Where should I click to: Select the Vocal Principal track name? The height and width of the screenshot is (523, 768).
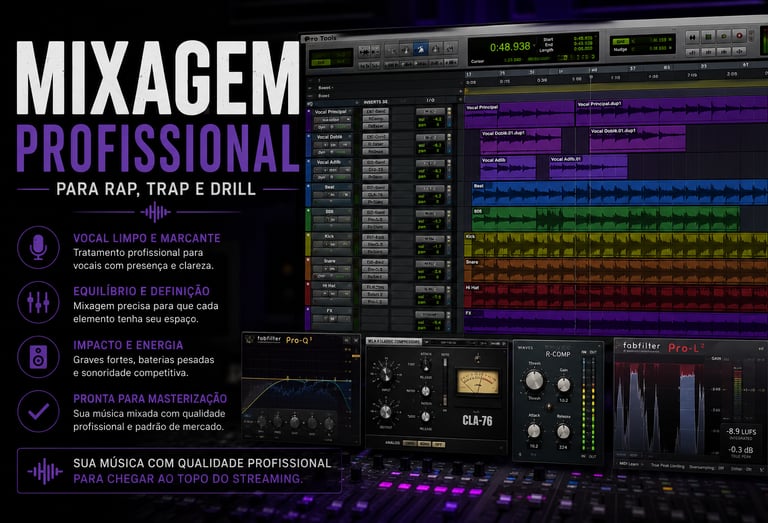[x=331, y=112]
